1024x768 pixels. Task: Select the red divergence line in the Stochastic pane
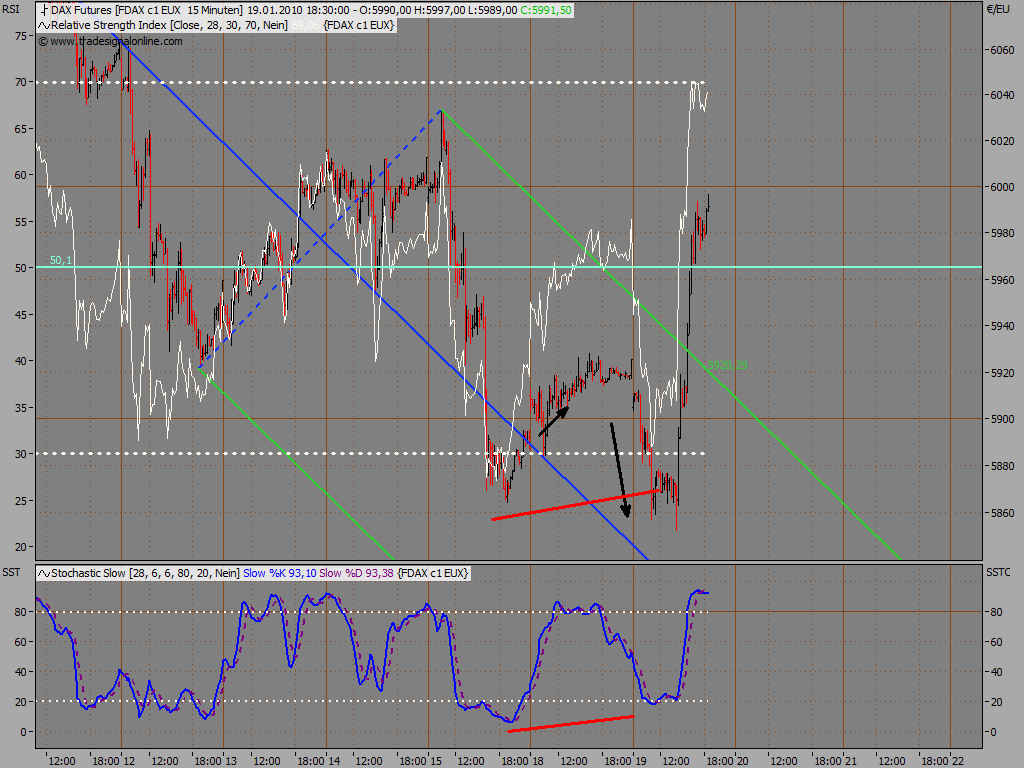pos(571,724)
